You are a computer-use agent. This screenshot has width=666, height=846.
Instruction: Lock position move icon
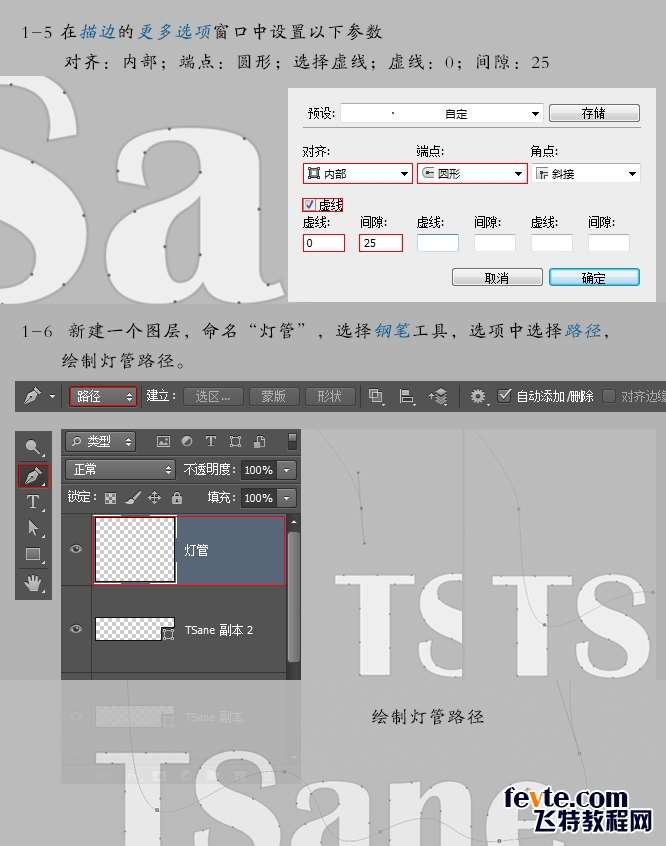[154, 497]
